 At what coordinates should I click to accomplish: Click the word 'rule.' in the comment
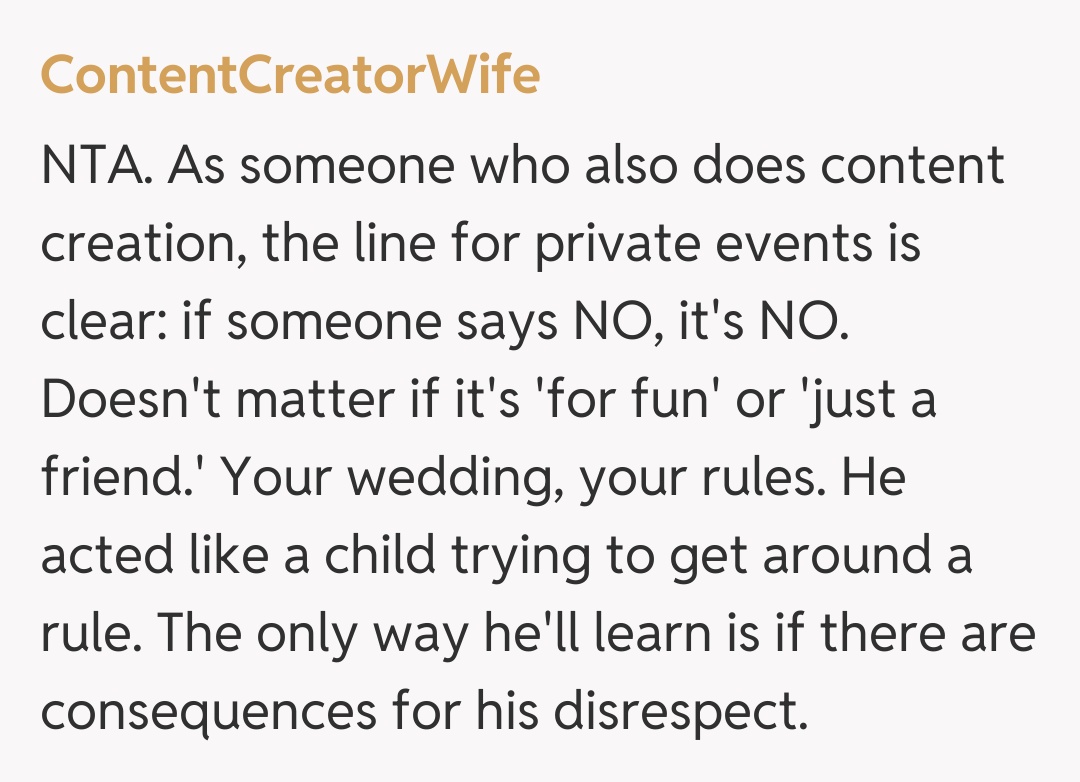click(x=90, y=634)
